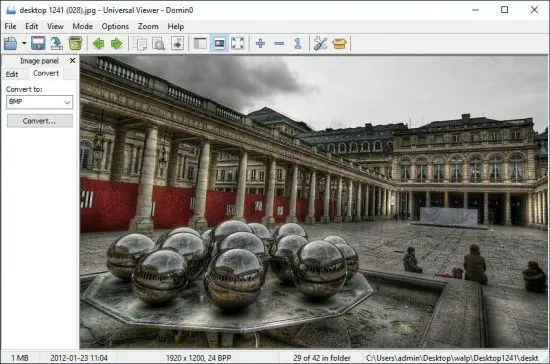Zoom in with the blue plus icon
550x364 pixels.
point(260,43)
